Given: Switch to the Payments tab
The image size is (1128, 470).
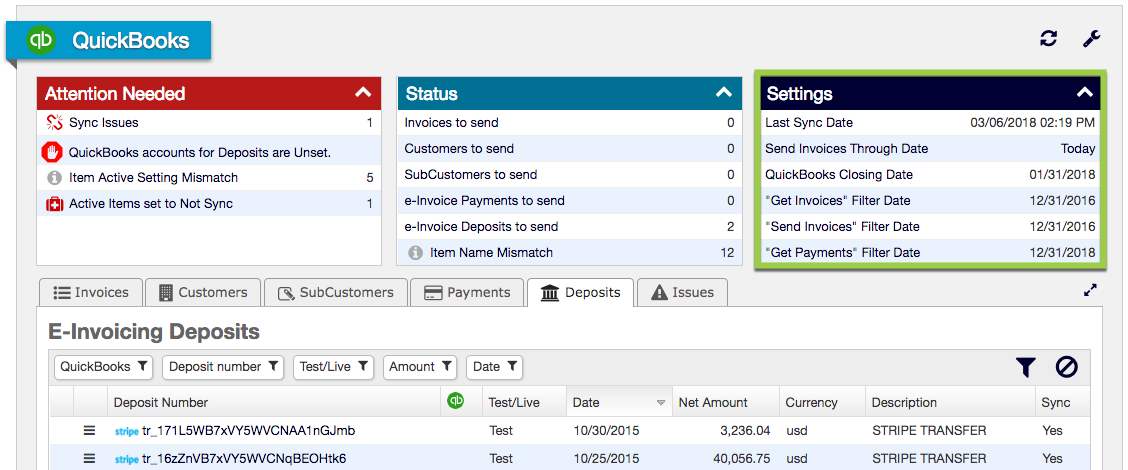Looking at the screenshot, I should (468, 292).
